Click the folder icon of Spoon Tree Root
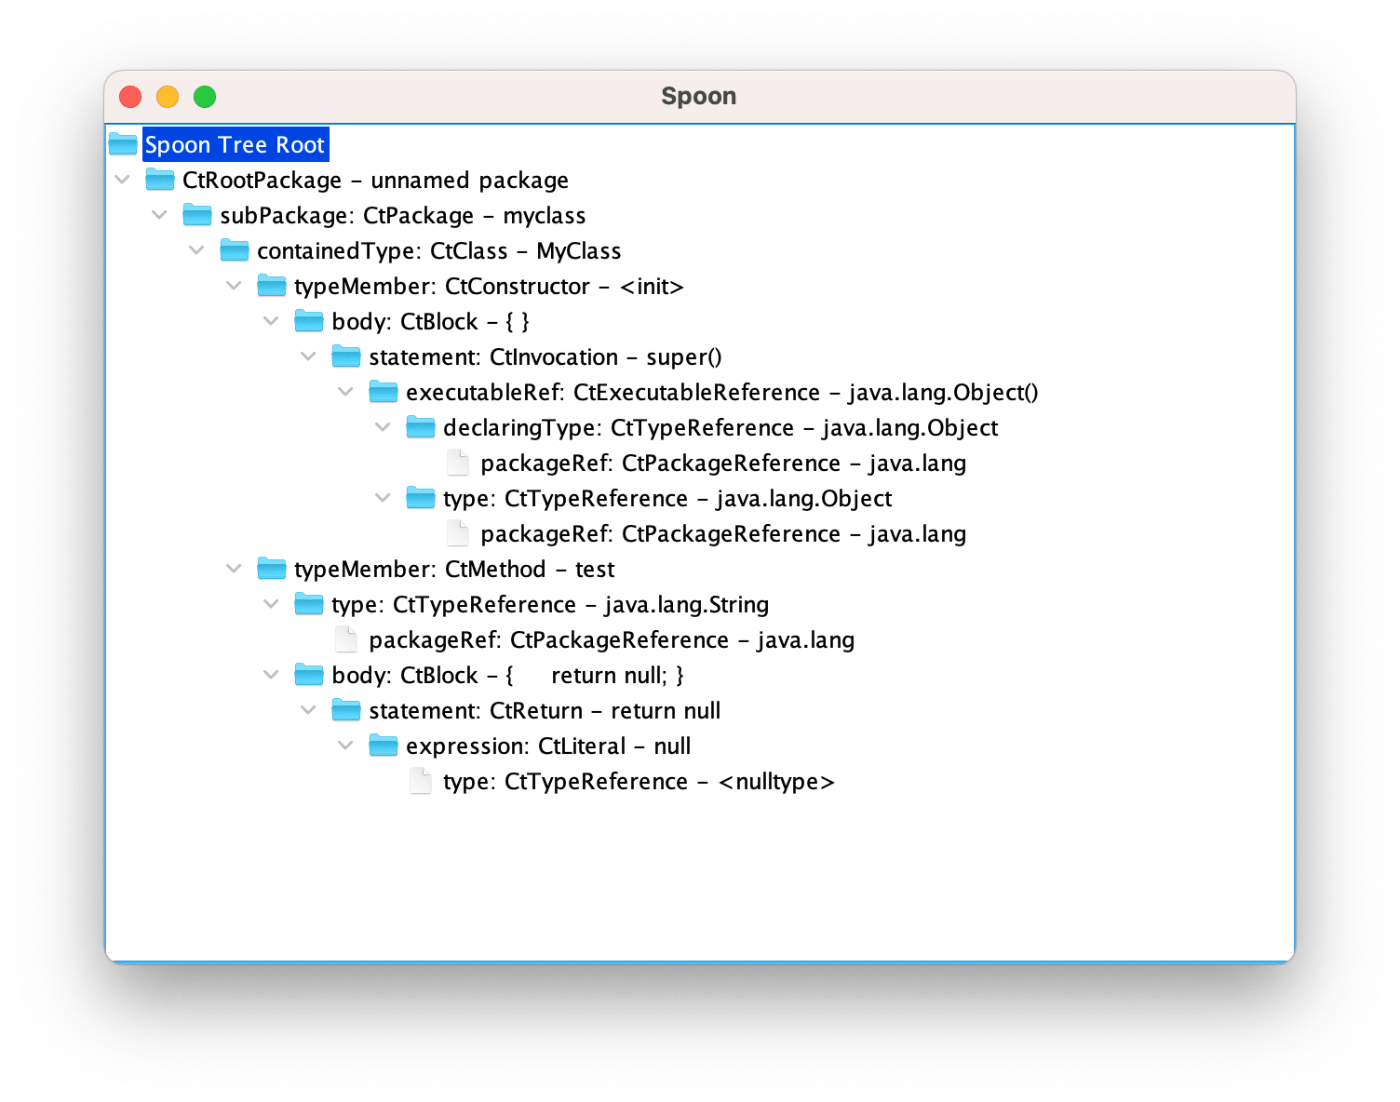This screenshot has height=1102, width=1400. 123,145
